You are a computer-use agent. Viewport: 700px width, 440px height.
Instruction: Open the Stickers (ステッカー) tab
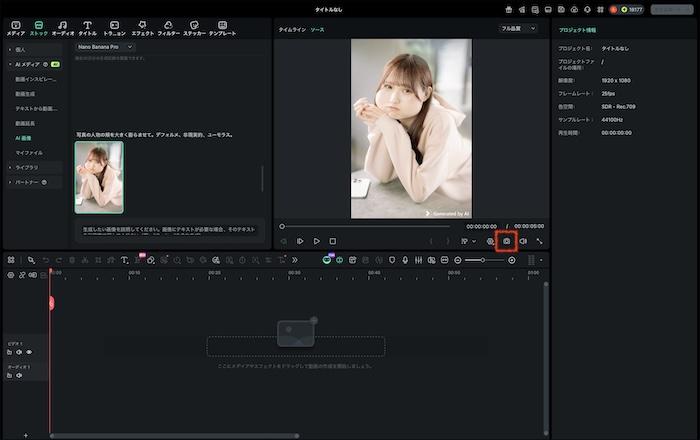click(x=194, y=27)
